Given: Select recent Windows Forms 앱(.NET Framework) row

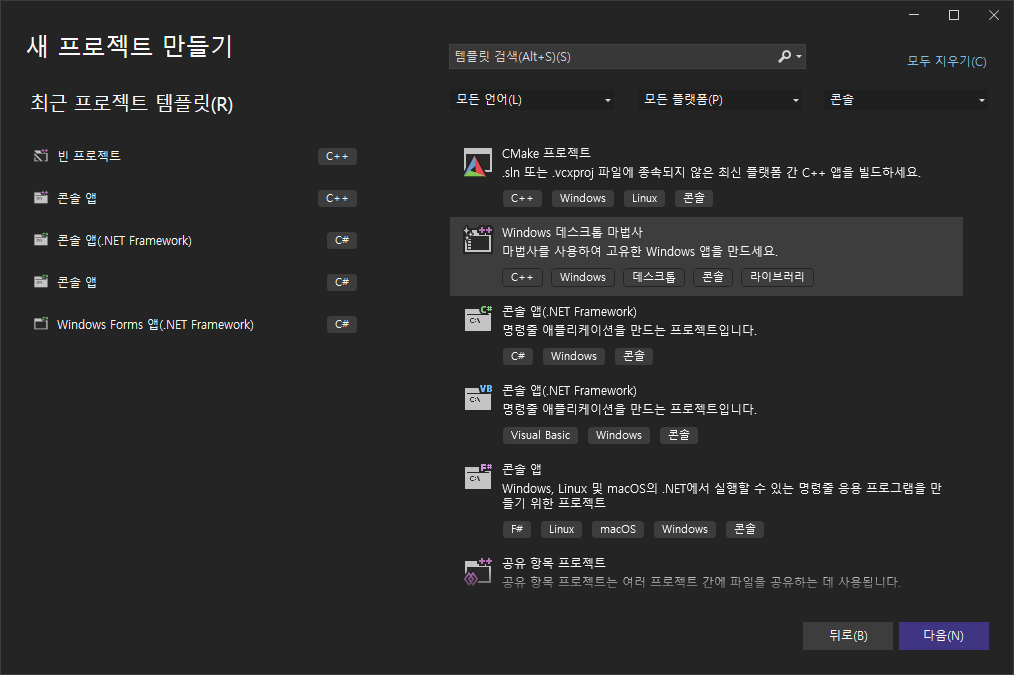Looking at the screenshot, I should tap(195, 324).
